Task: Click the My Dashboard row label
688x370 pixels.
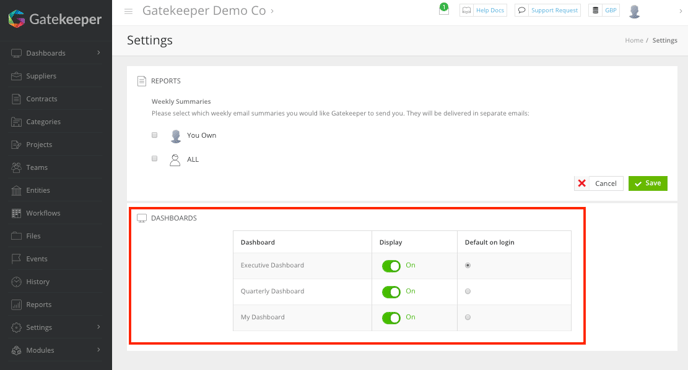Action: (262, 317)
